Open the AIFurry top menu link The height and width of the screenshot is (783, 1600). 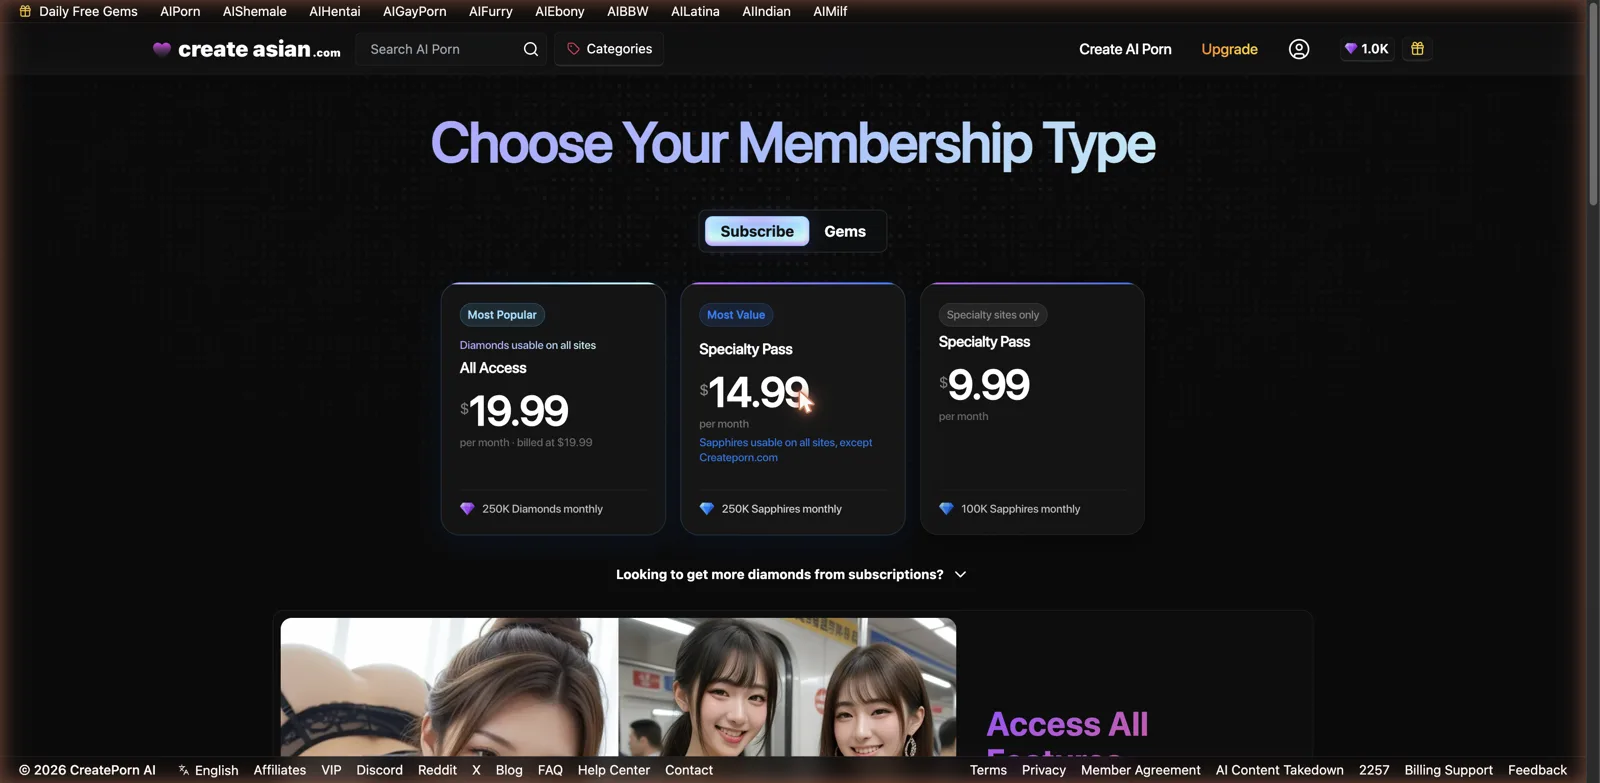[491, 11]
